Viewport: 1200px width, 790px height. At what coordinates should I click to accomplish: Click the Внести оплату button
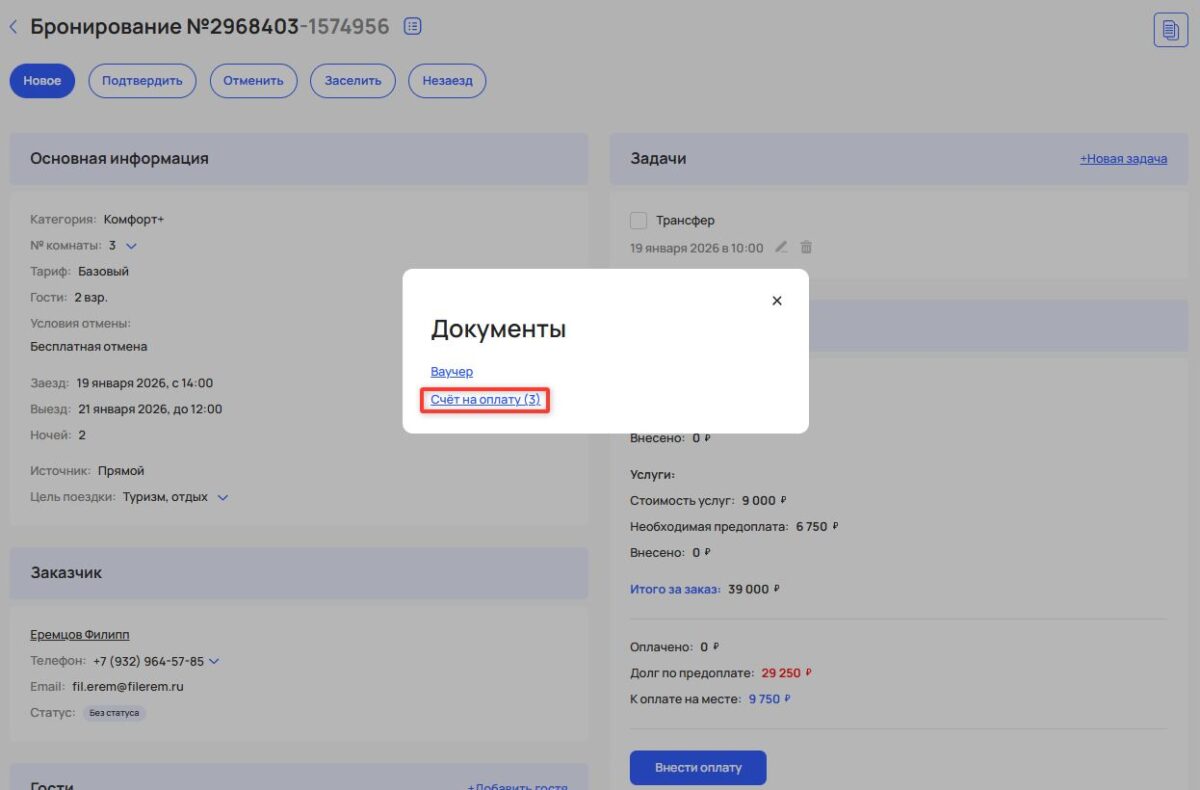tap(697, 767)
